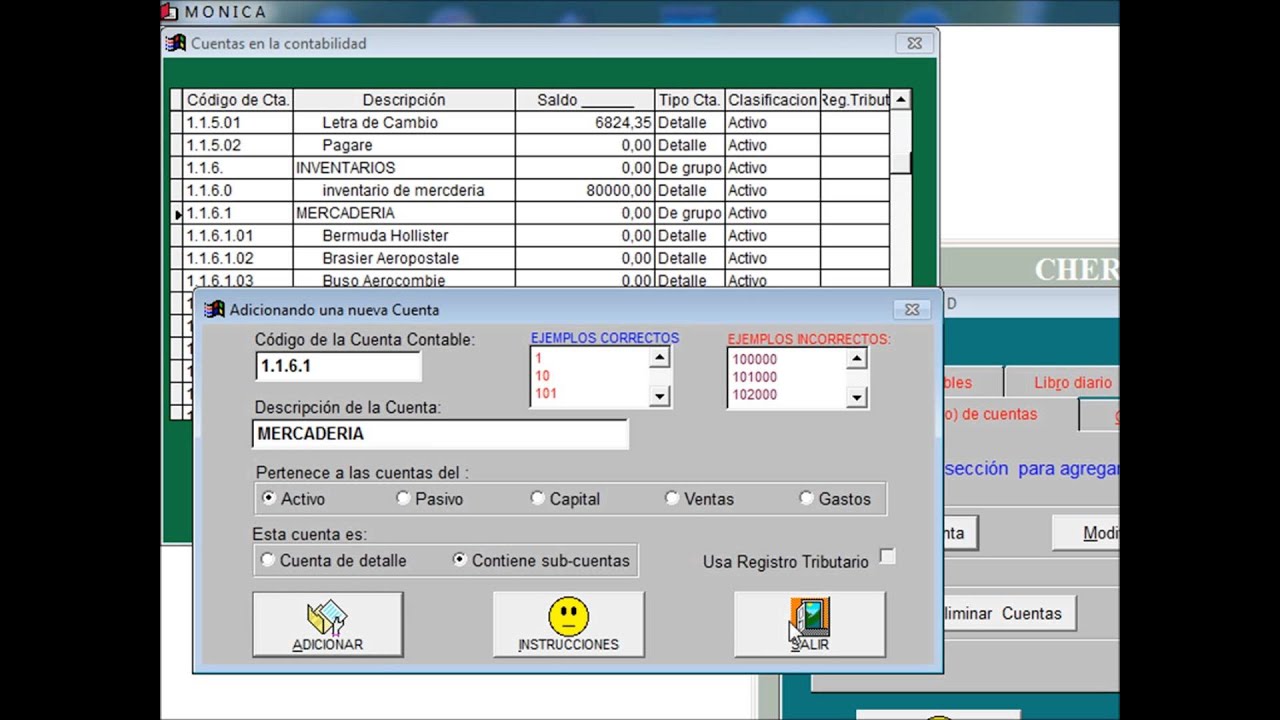Select the Gastos radio button
This screenshot has width=1280, height=720.
coord(806,498)
